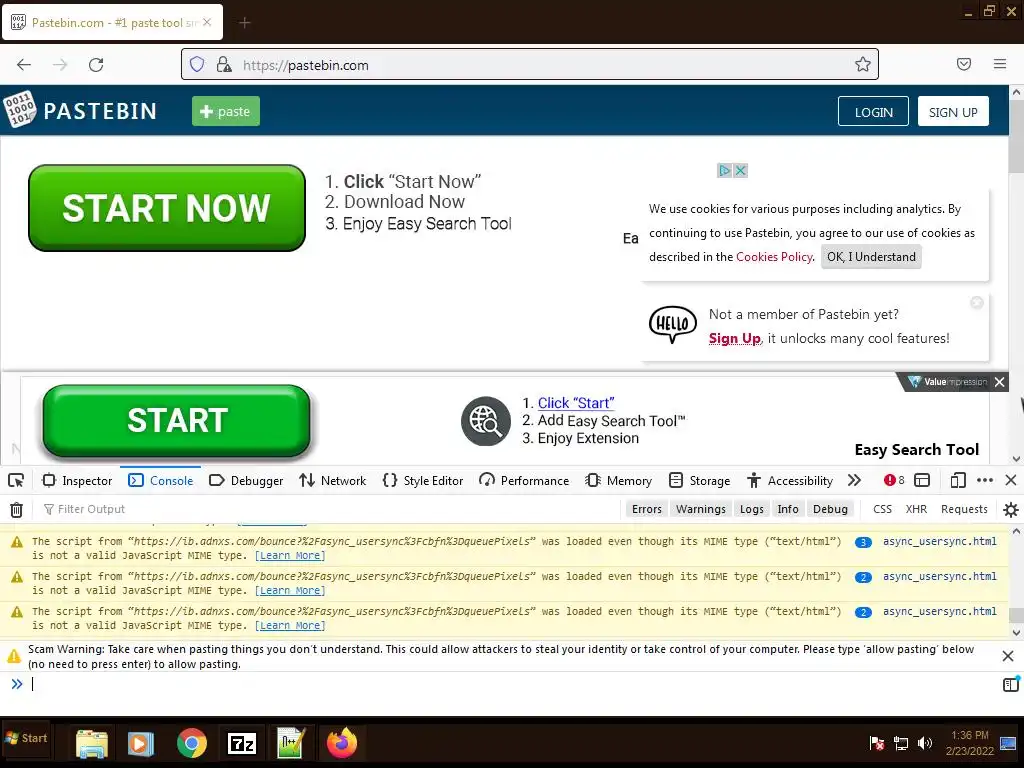Bookmark this page with the star icon
Viewport: 1024px width, 768px height.
click(863, 64)
